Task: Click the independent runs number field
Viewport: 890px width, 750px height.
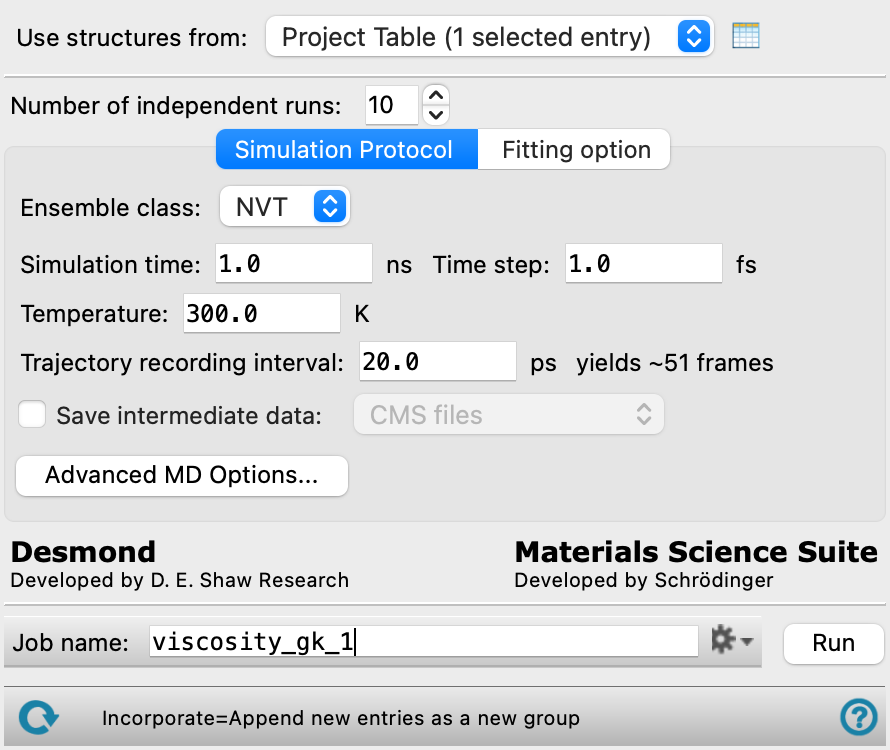Action: click(392, 105)
